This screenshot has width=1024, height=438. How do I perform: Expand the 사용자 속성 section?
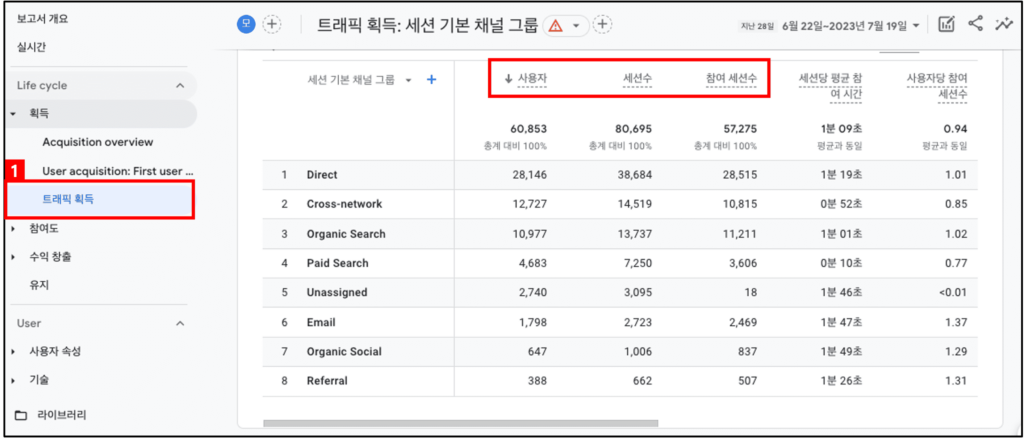click(x=14, y=352)
